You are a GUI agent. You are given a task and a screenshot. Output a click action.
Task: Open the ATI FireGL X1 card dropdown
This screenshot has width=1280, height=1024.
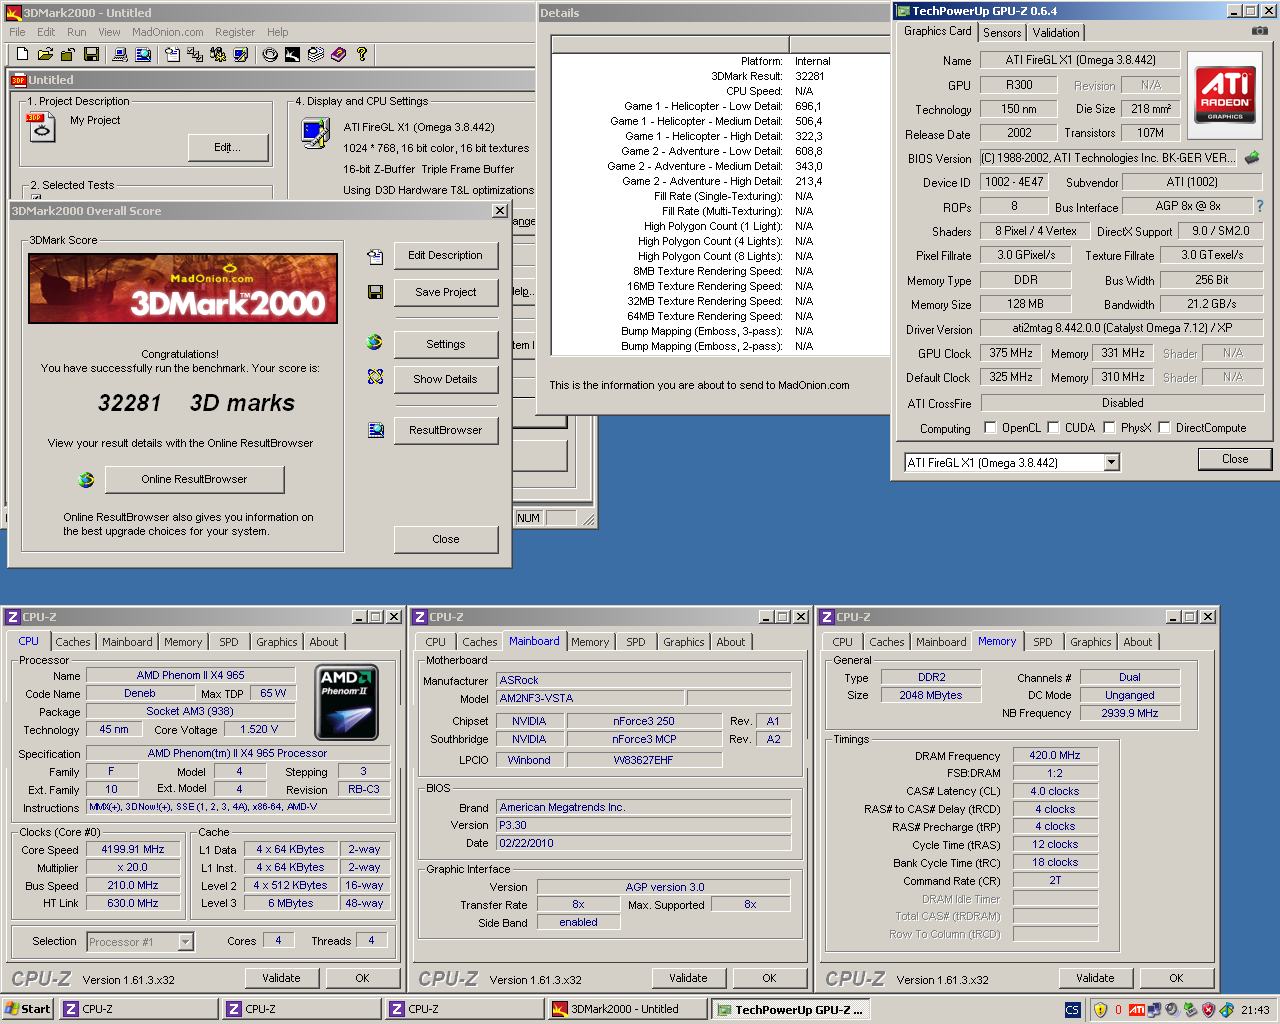(x=1111, y=462)
